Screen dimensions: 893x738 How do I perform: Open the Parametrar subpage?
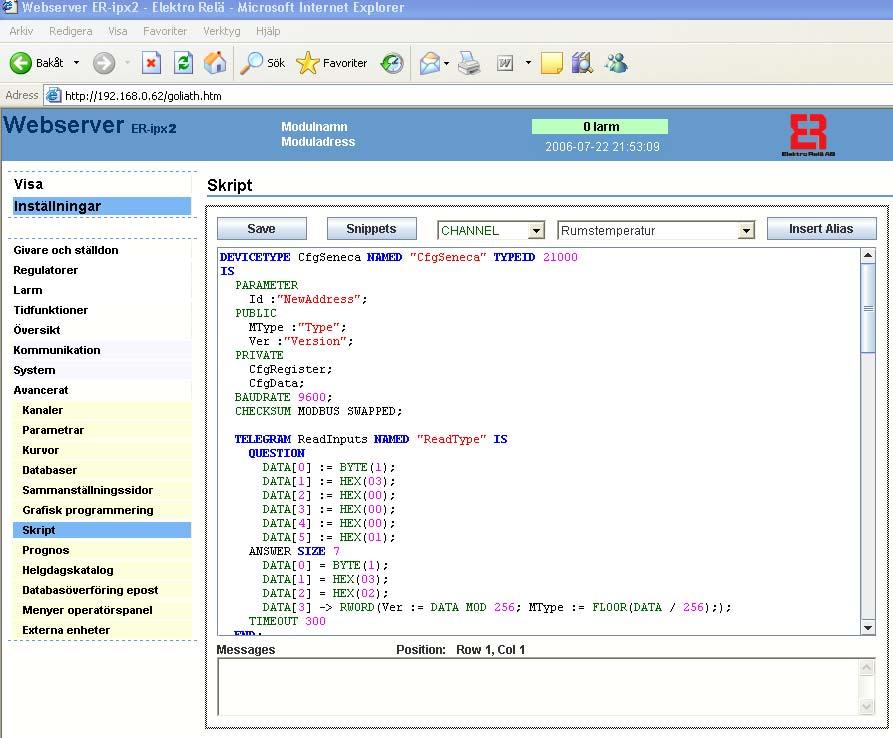point(102,430)
